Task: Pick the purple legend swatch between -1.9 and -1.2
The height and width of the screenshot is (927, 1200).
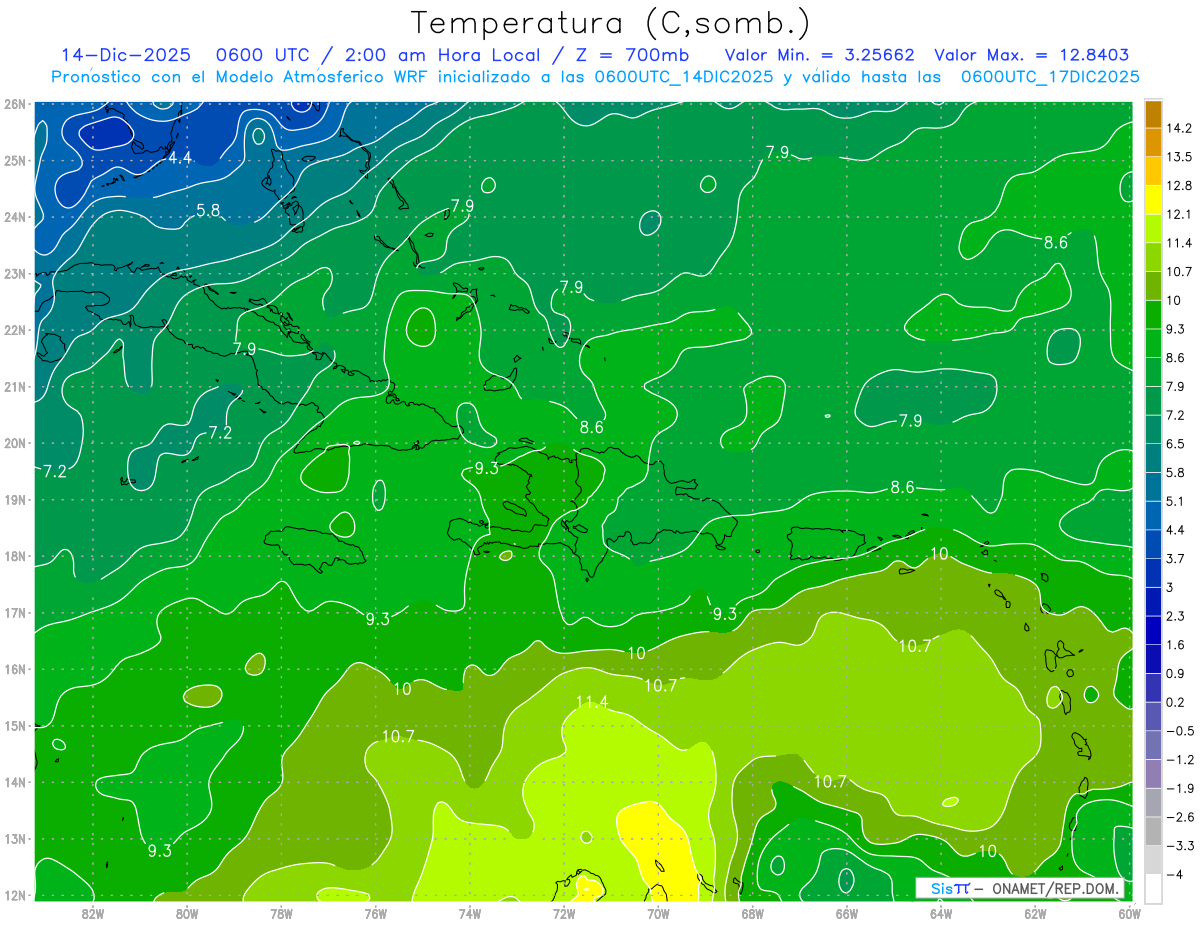Action: pyautogui.click(x=1153, y=774)
